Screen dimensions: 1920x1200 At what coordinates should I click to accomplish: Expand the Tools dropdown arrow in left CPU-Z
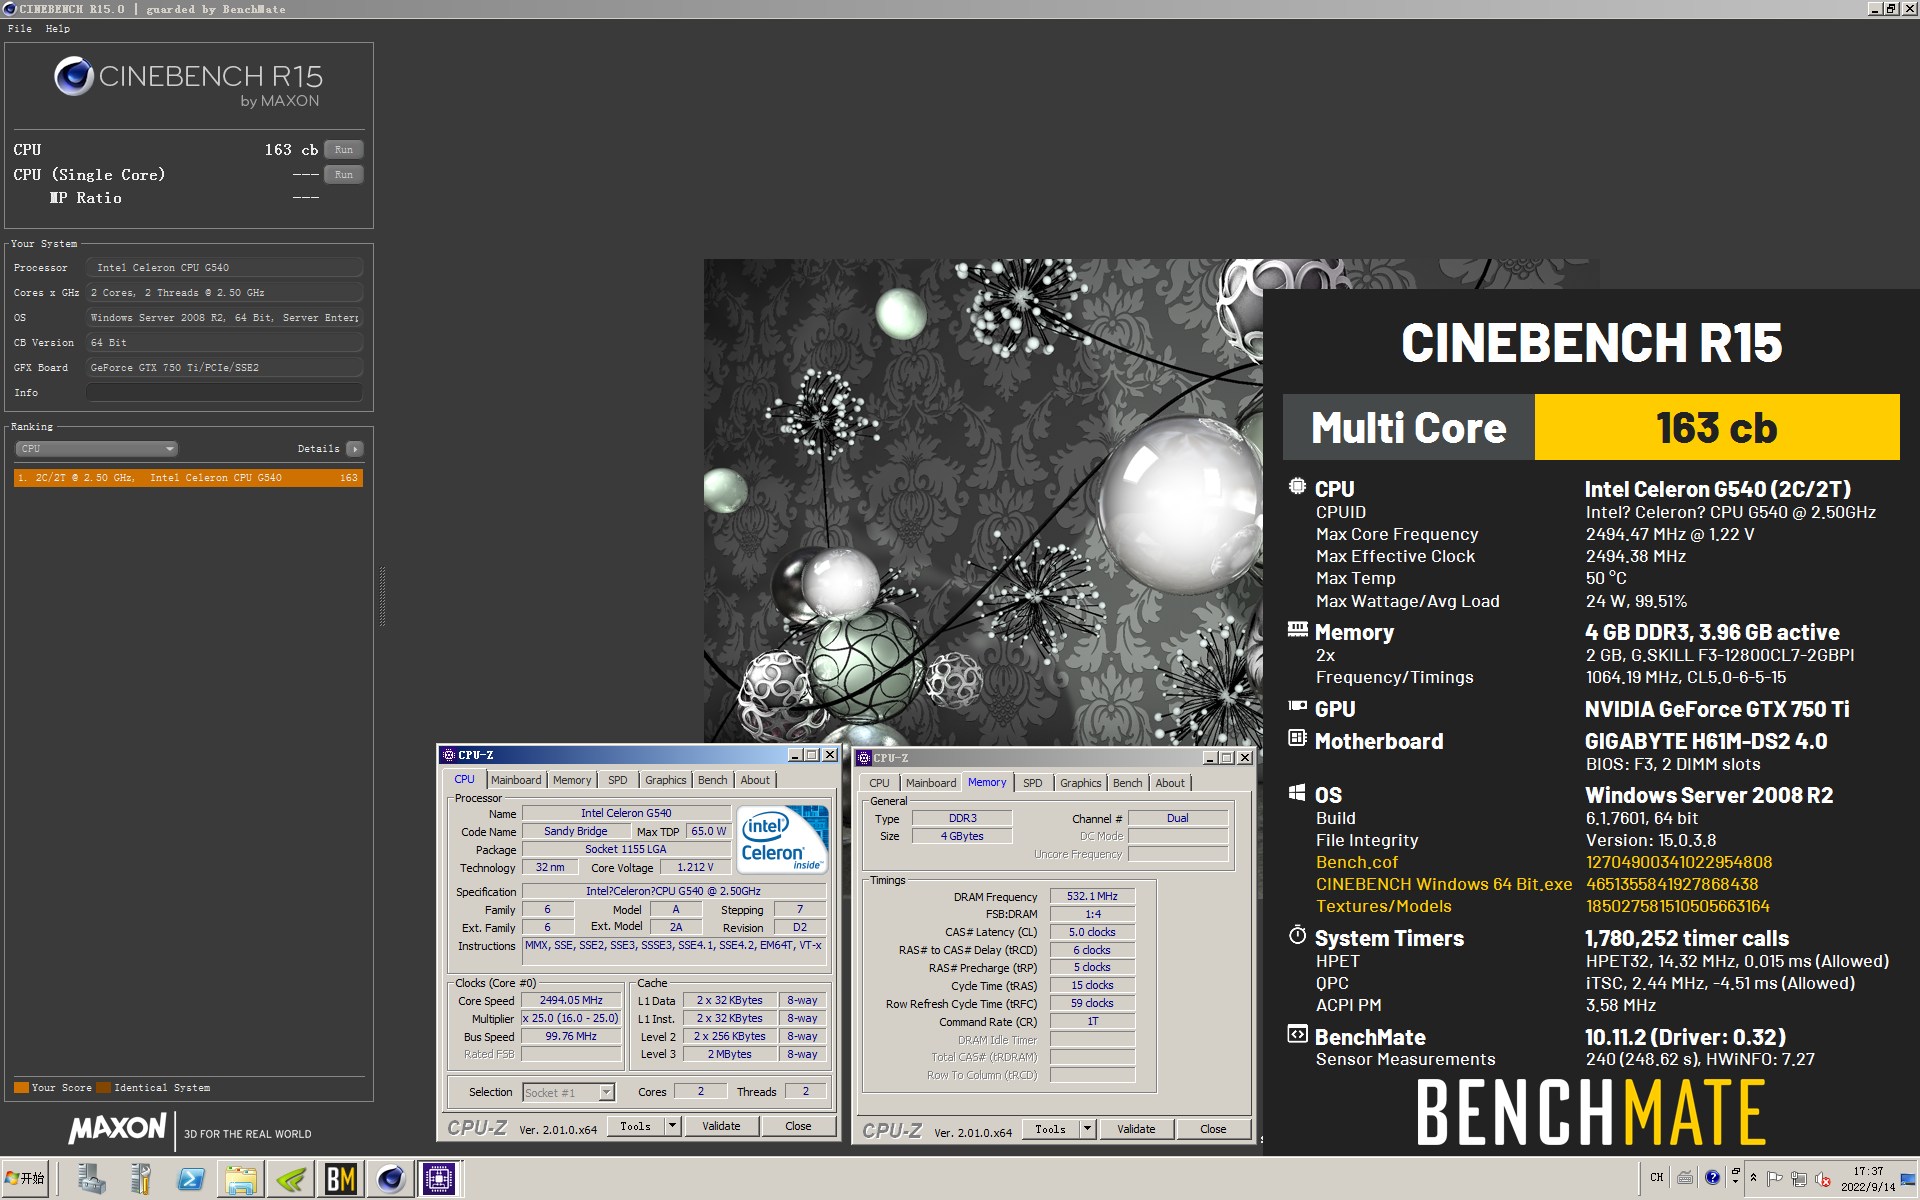(673, 1126)
